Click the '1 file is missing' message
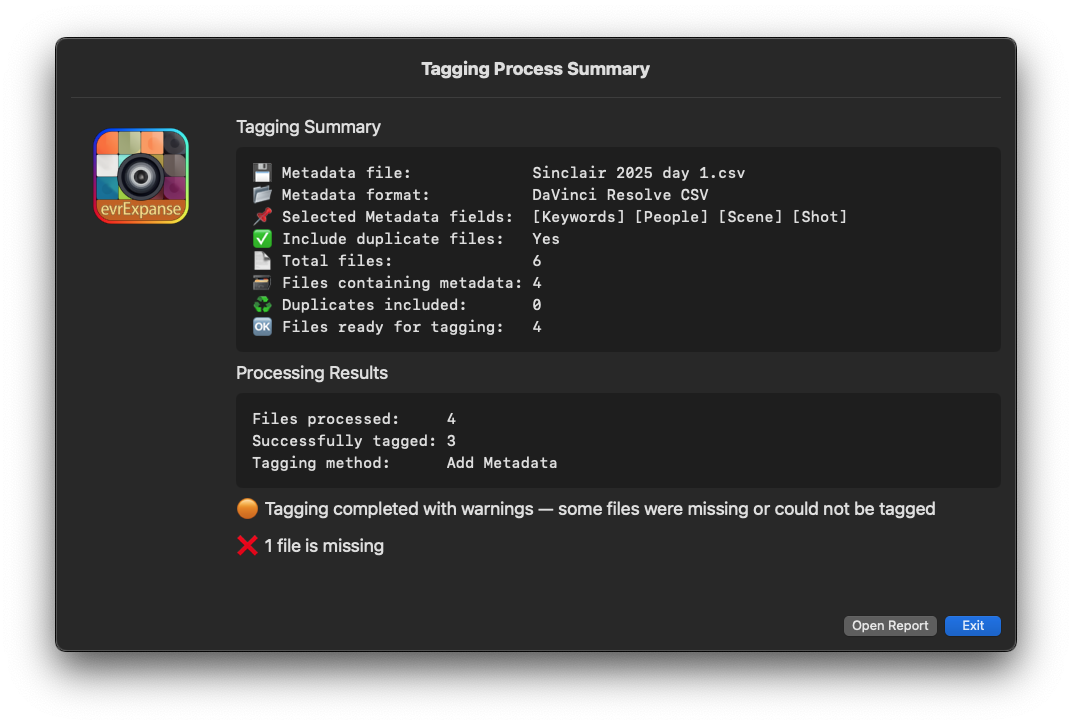 pos(324,546)
